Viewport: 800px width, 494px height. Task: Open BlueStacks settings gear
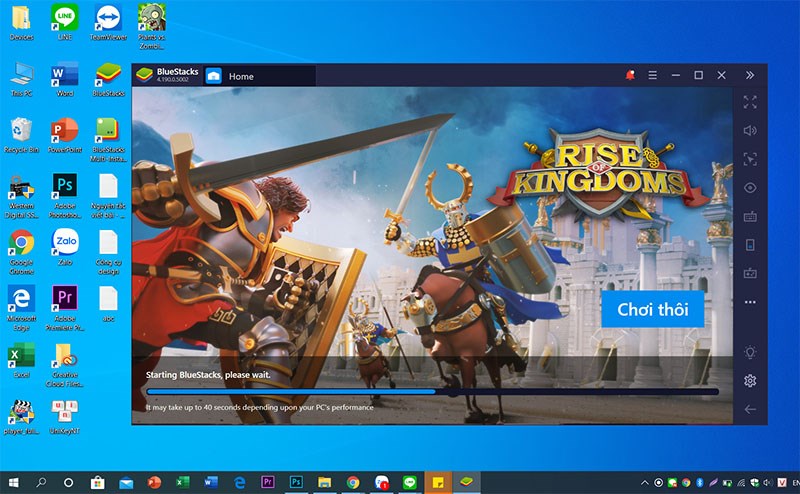750,381
